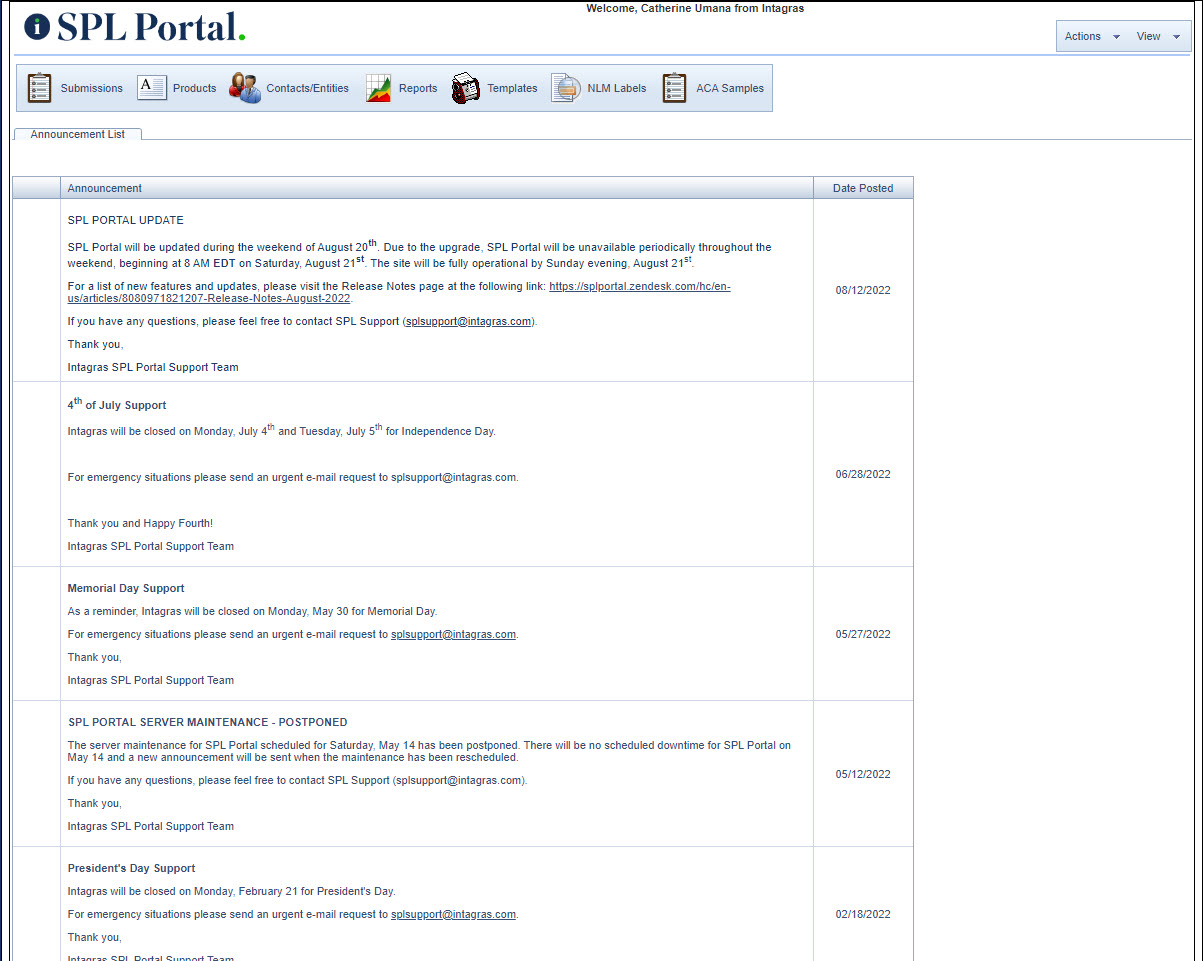Click the date 05/12/2022

(863, 774)
